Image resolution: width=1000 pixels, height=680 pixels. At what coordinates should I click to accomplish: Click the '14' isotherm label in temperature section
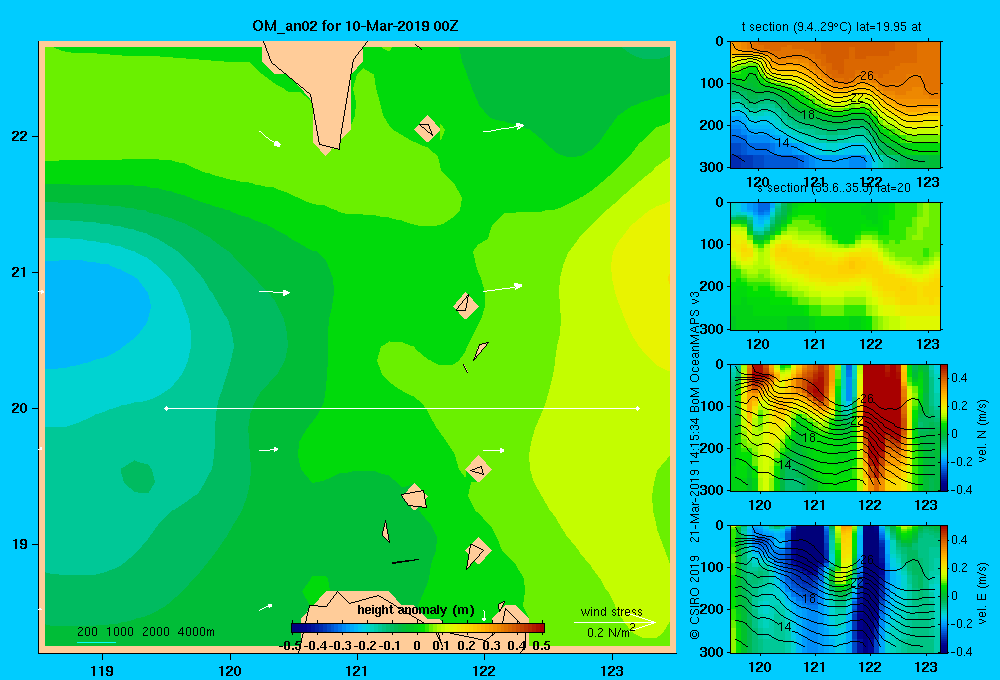click(x=784, y=143)
